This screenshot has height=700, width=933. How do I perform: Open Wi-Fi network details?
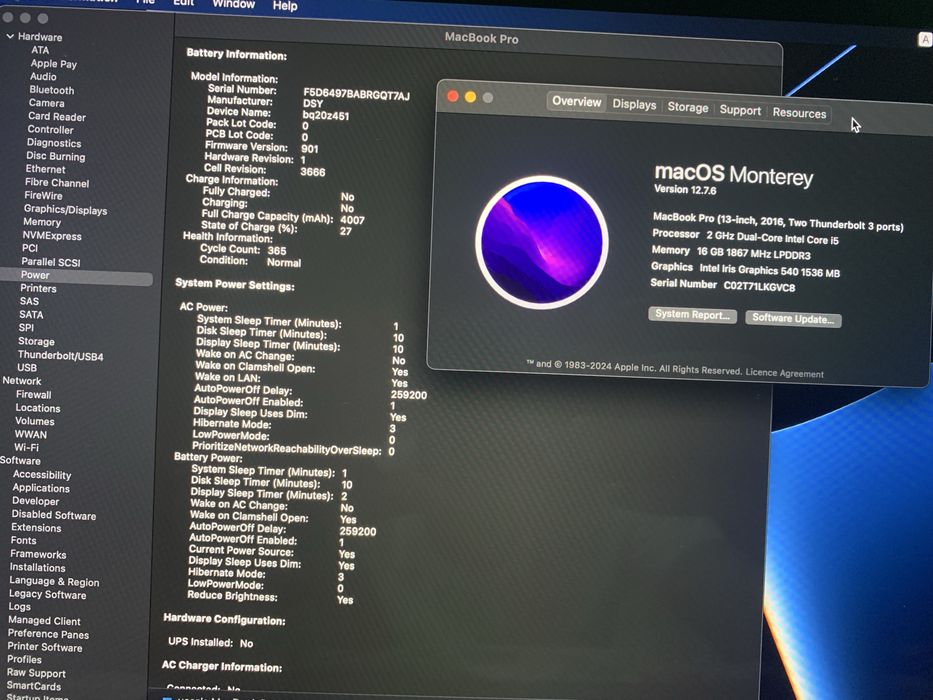pos(26,448)
